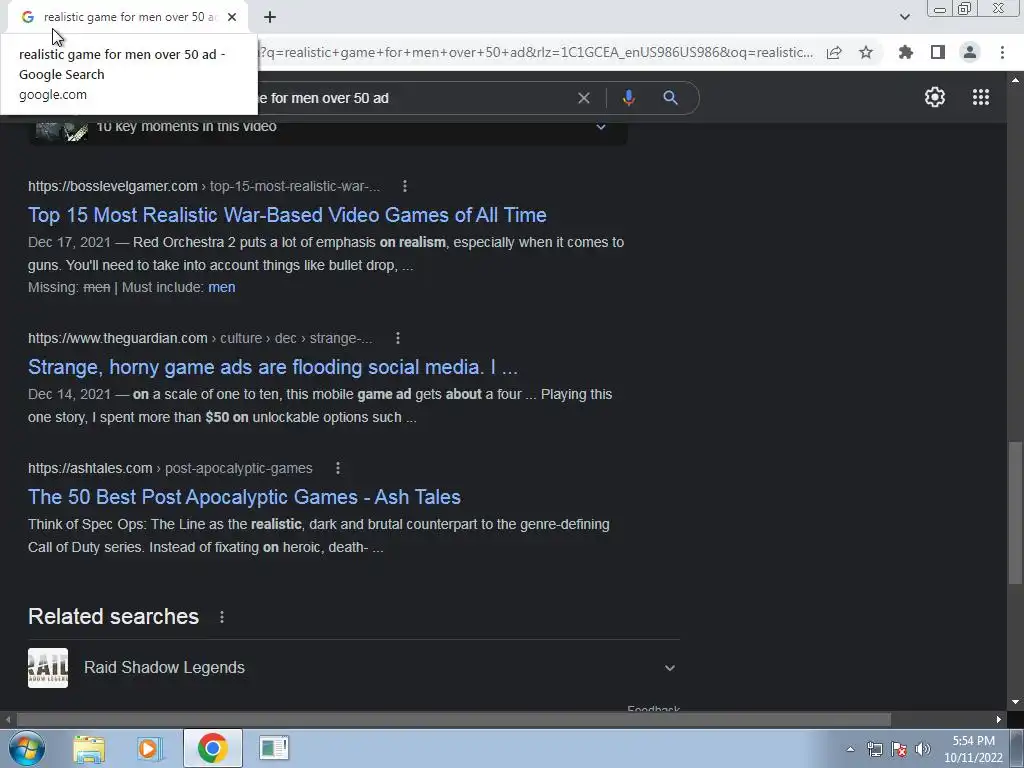Select the realistic game search tab
Screen dimensions: 1024x768
(x=130, y=17)
